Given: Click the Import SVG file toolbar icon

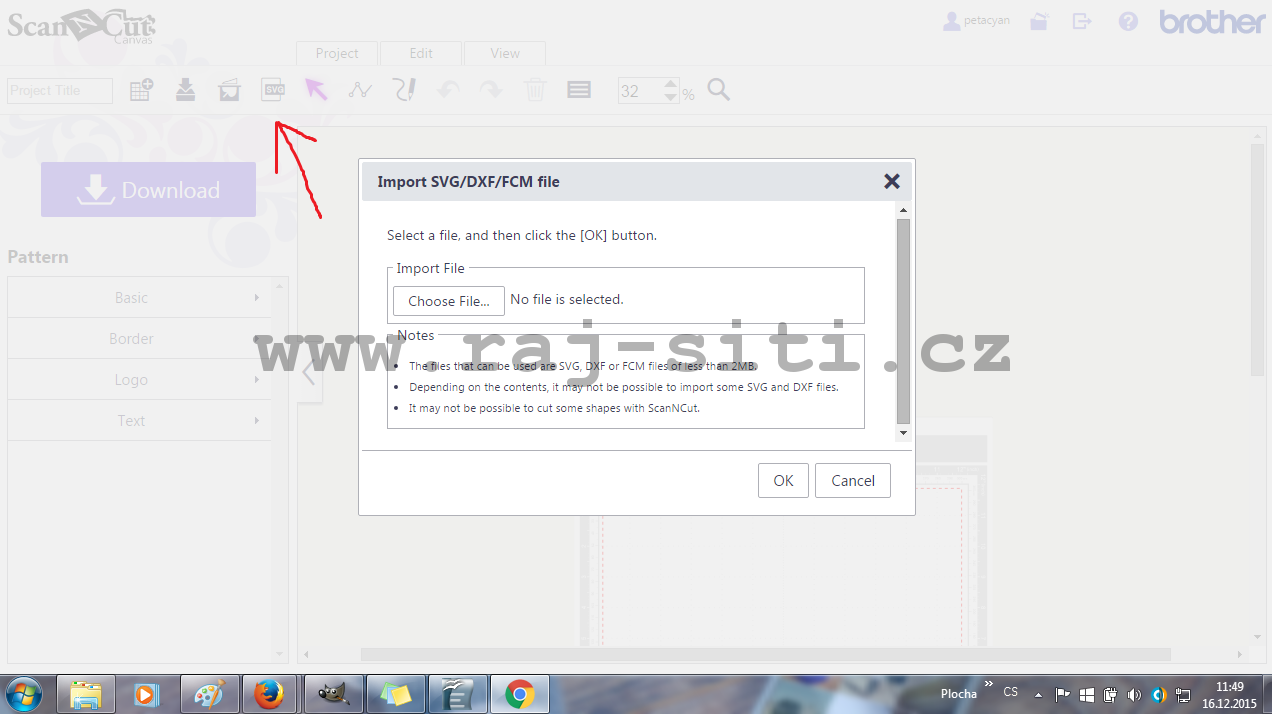Looking at the screenshot, I should (273, 90).
